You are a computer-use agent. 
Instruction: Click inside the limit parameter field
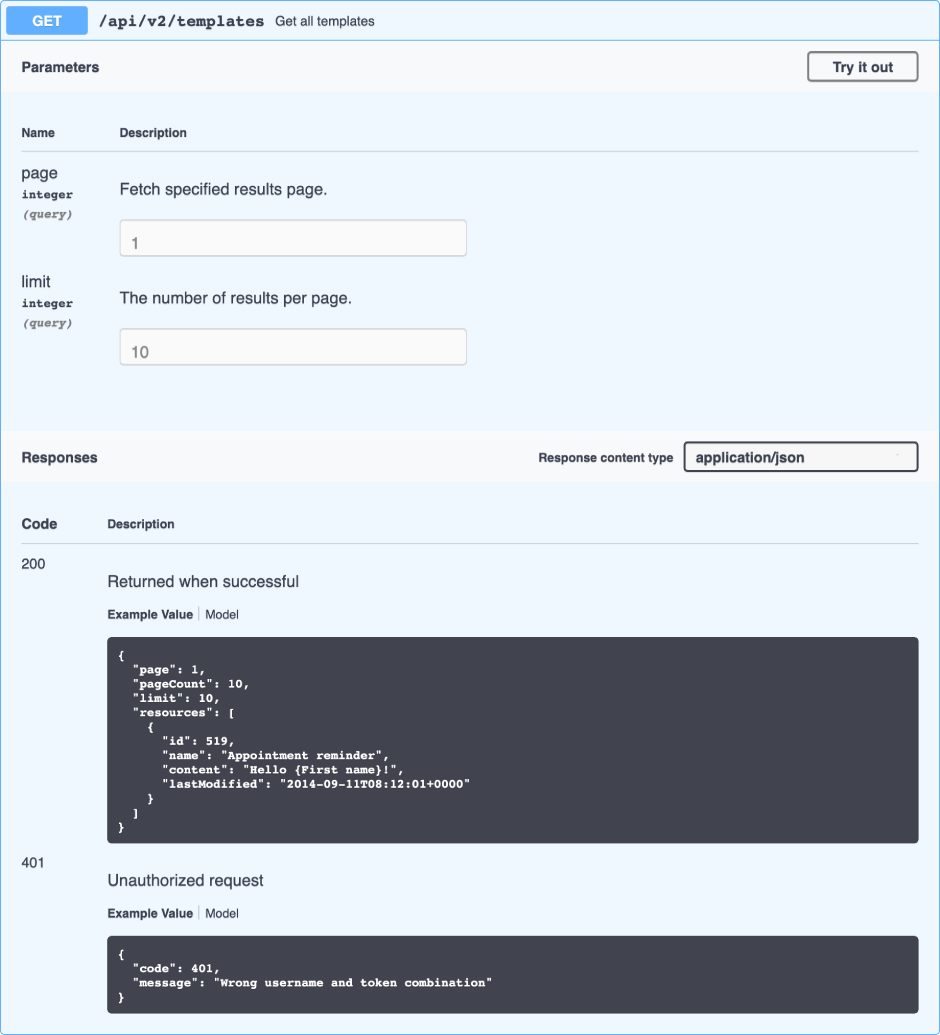pos(292,347)
